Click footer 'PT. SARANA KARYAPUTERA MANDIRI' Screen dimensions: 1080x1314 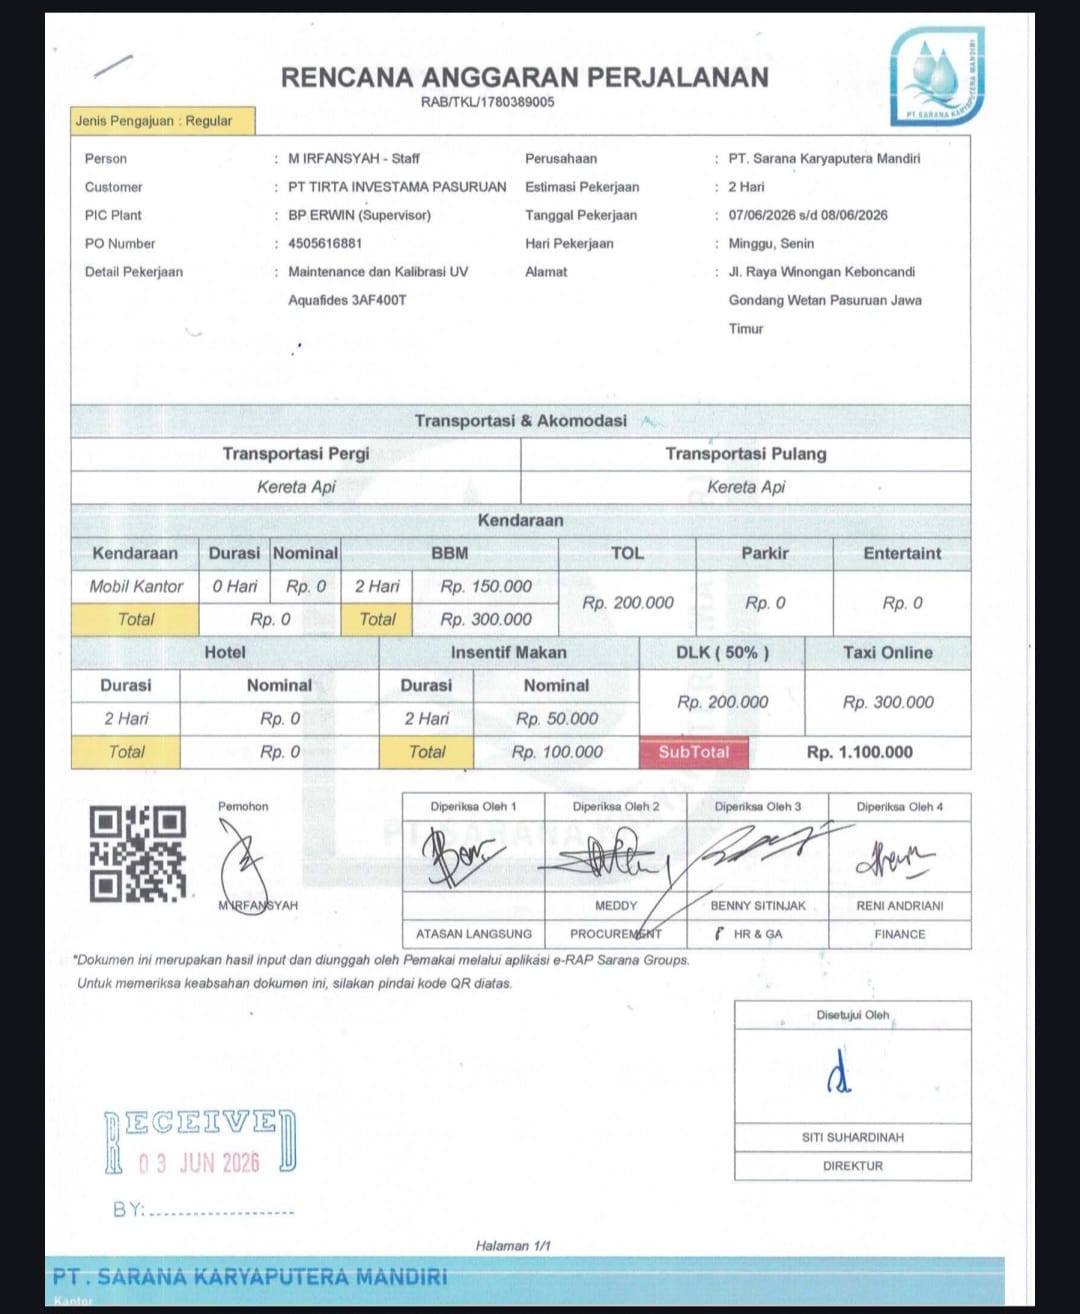click(x=250, y=1277)
